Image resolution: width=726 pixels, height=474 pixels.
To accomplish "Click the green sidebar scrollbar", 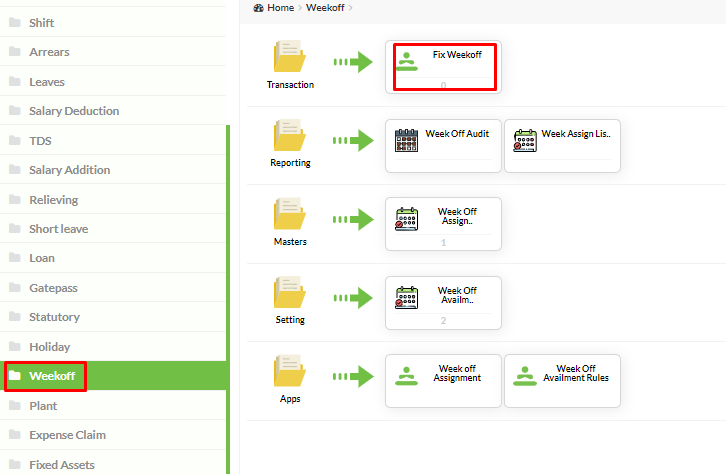I will (x=228, y=299).
